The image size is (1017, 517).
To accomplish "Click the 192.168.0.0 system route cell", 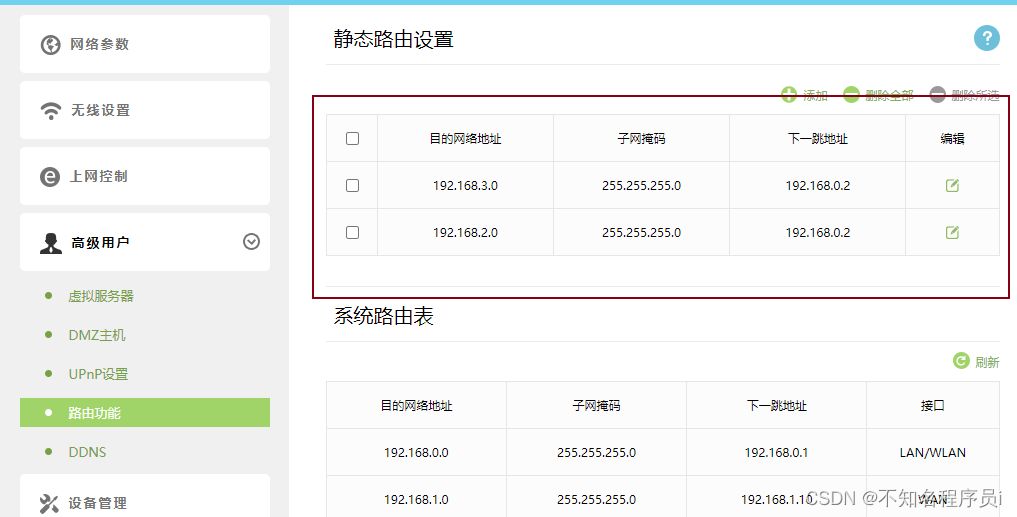I will (416, 452).
